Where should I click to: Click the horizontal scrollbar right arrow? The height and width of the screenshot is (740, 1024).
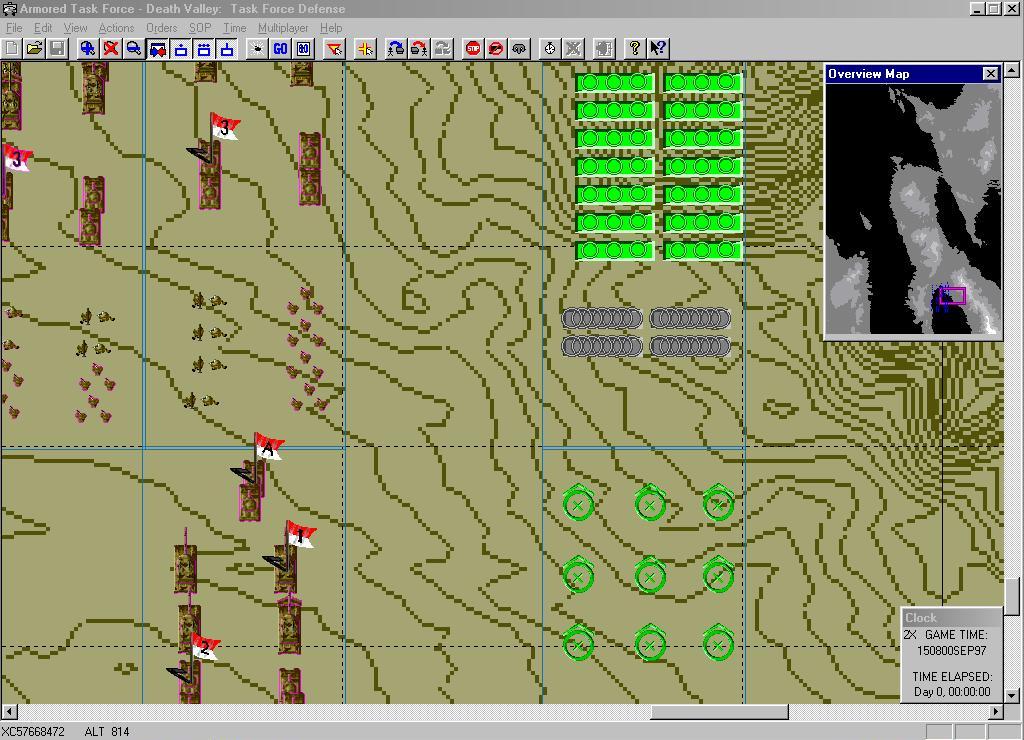[x=996, y=712]
